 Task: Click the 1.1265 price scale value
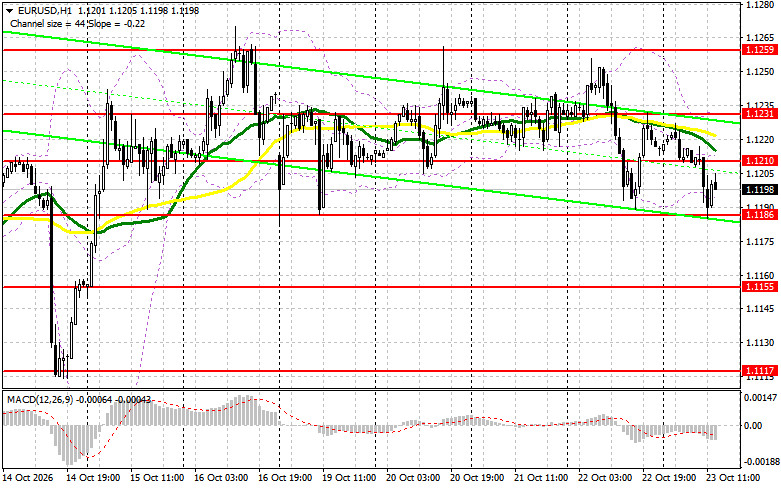pos(759,38)
